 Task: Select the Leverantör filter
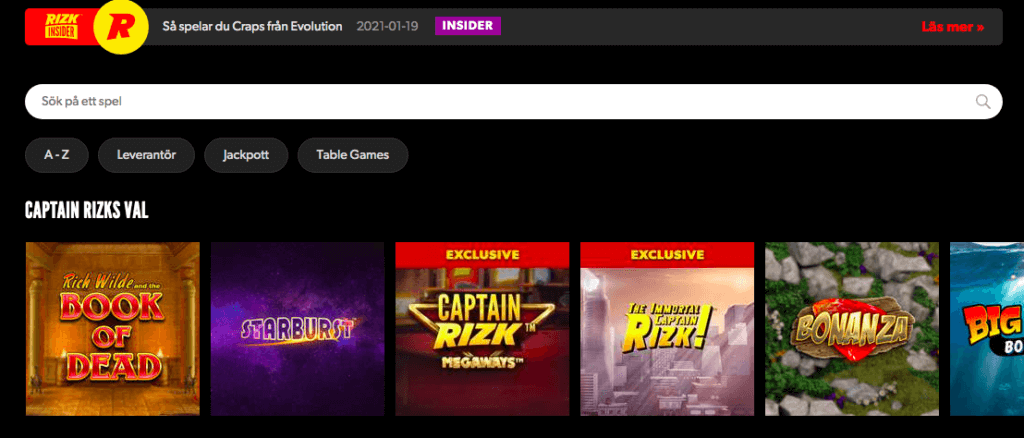[x=146, y=155]
